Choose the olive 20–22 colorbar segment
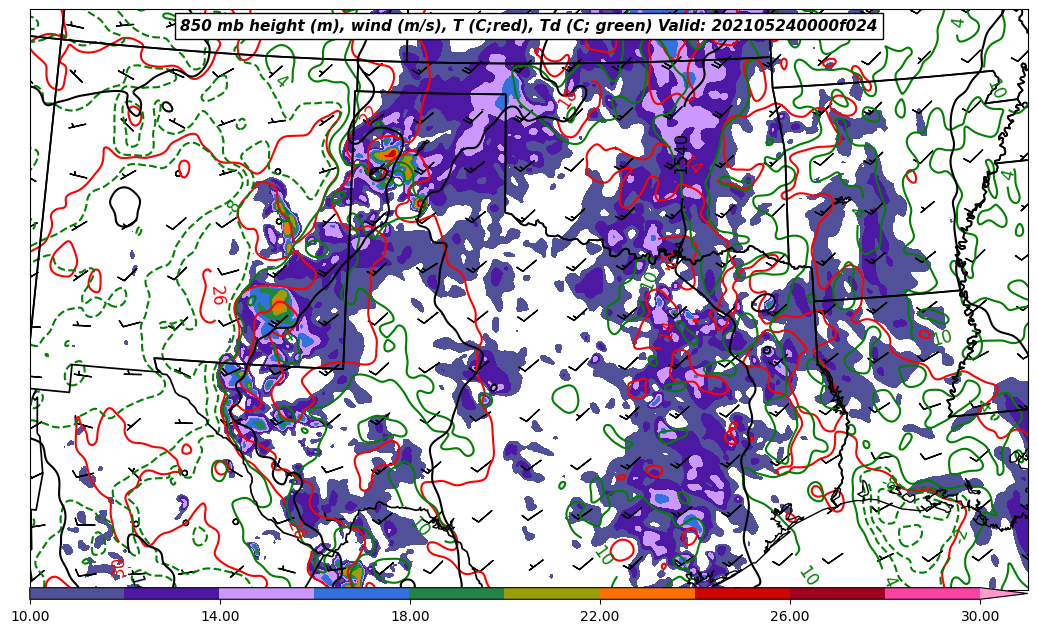Screen dimensions: 1037x633 point(552,593)
